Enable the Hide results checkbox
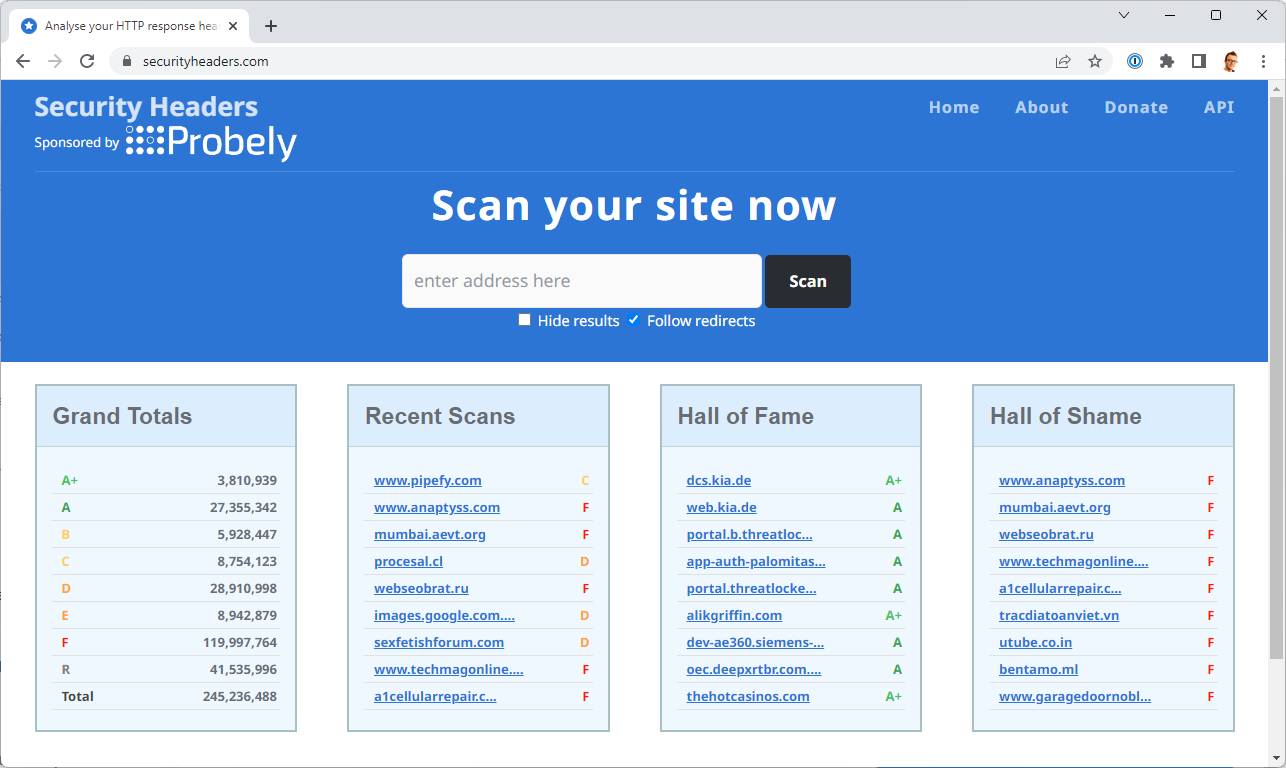The image size is (1286, 768). tap(524, 320)
